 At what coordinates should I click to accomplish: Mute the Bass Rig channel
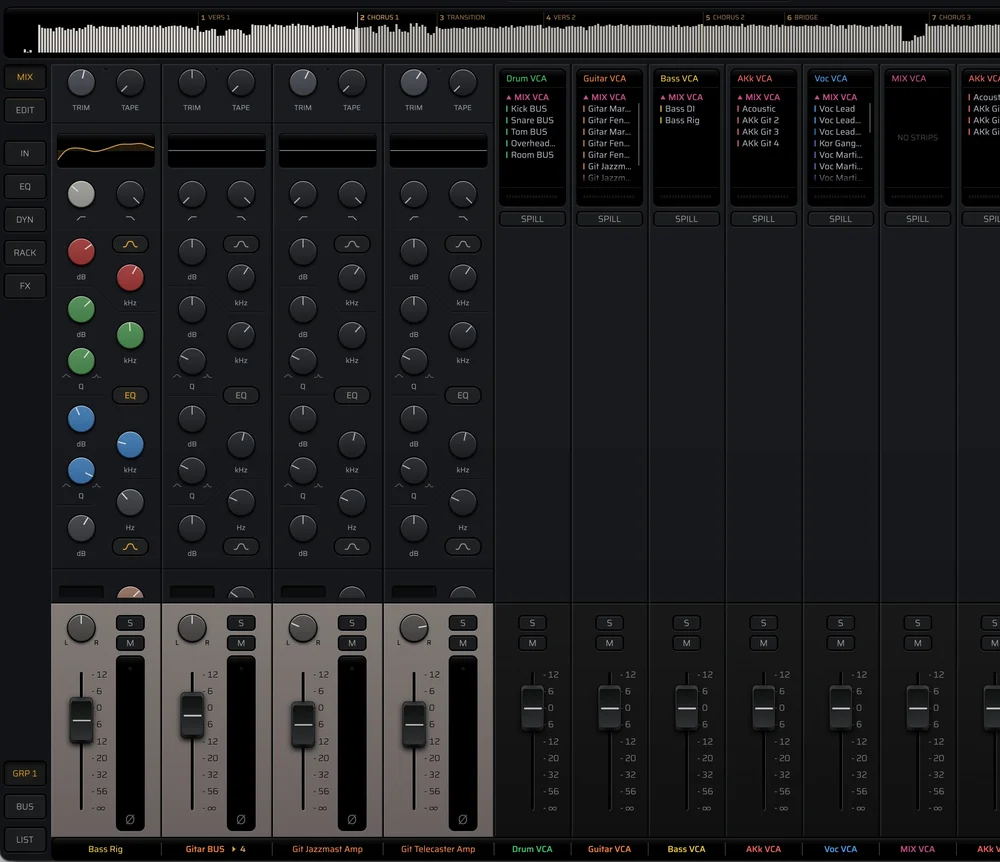130,643
